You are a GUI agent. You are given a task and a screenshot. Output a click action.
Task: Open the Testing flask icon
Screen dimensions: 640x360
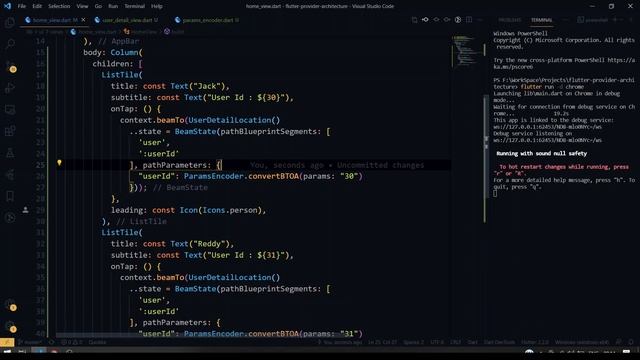click(x=10, y=153)
